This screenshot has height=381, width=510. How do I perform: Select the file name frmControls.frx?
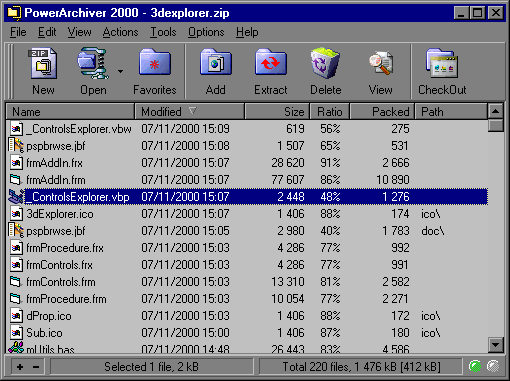coord(59,265)
